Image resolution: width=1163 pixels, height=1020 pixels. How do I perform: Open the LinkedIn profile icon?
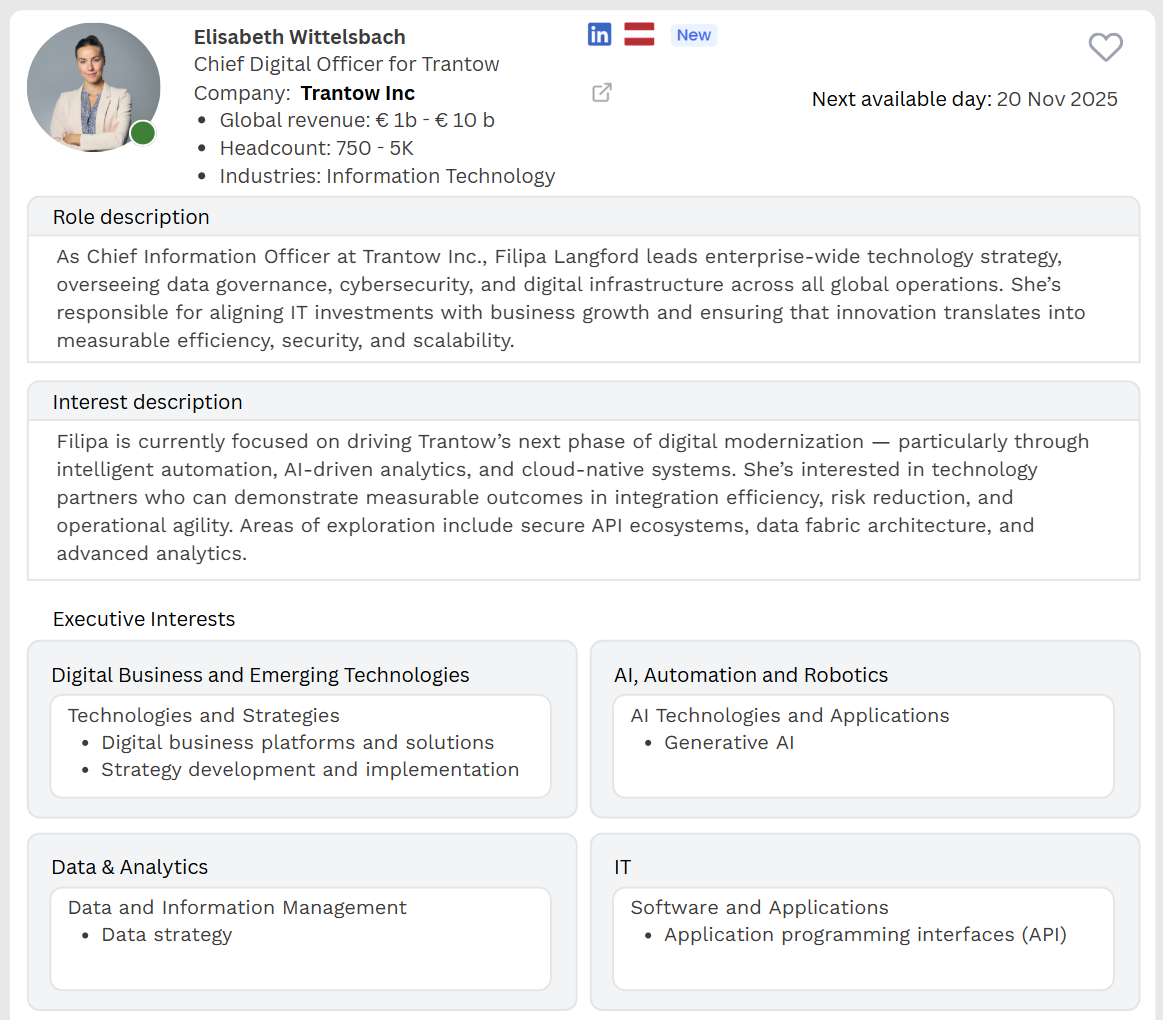pos(599,34)
